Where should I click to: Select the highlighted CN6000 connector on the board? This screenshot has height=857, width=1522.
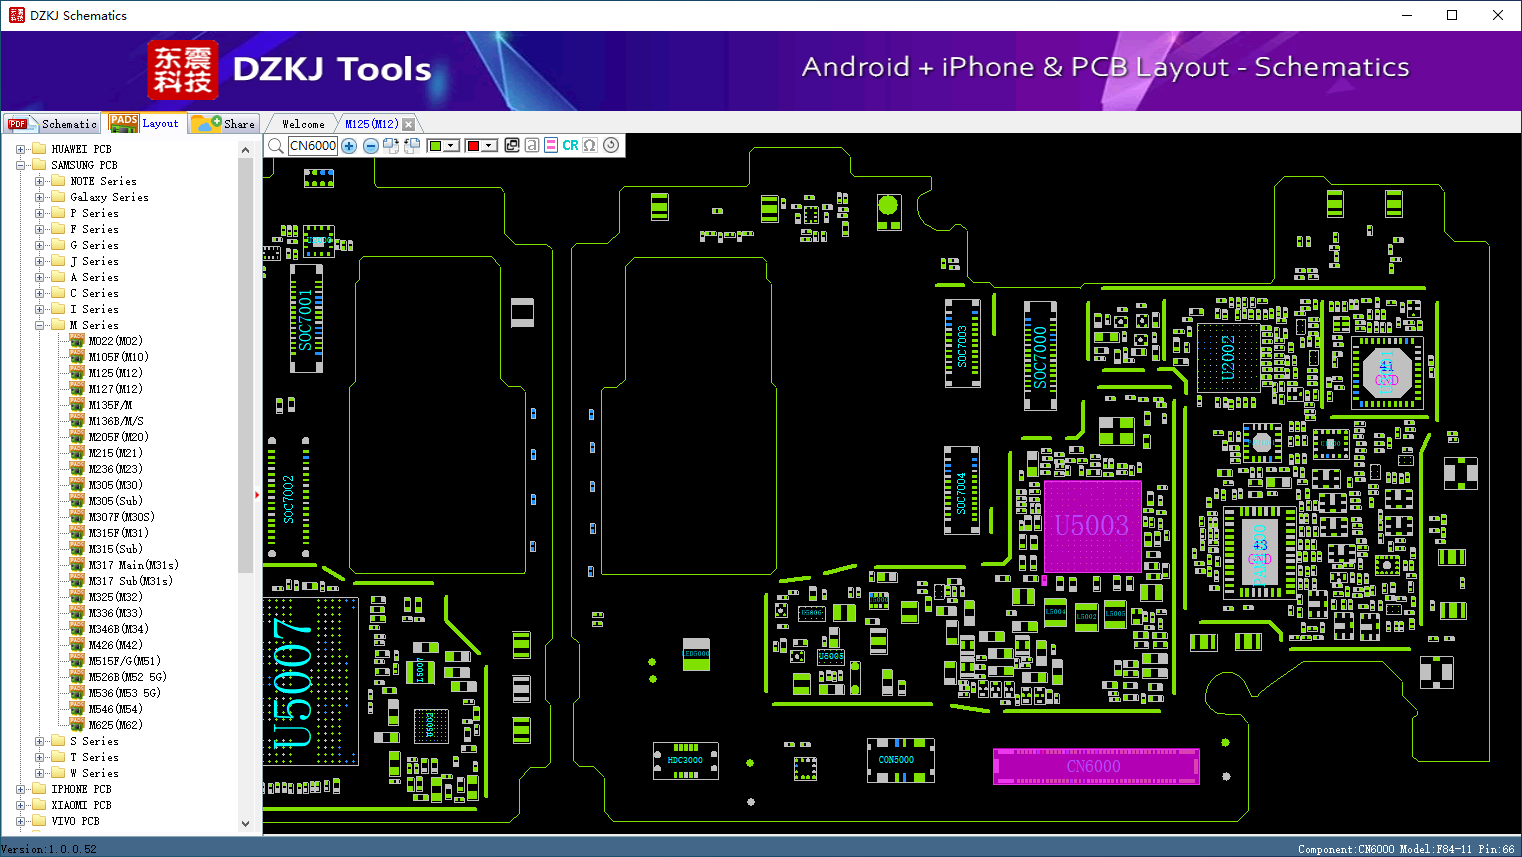(1096, 767)
